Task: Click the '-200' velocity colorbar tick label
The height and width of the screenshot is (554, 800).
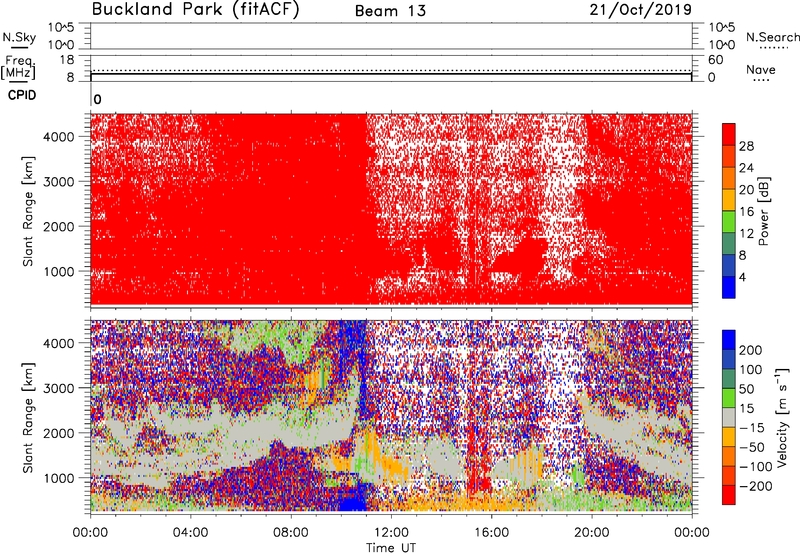Action: click(756, 486)
